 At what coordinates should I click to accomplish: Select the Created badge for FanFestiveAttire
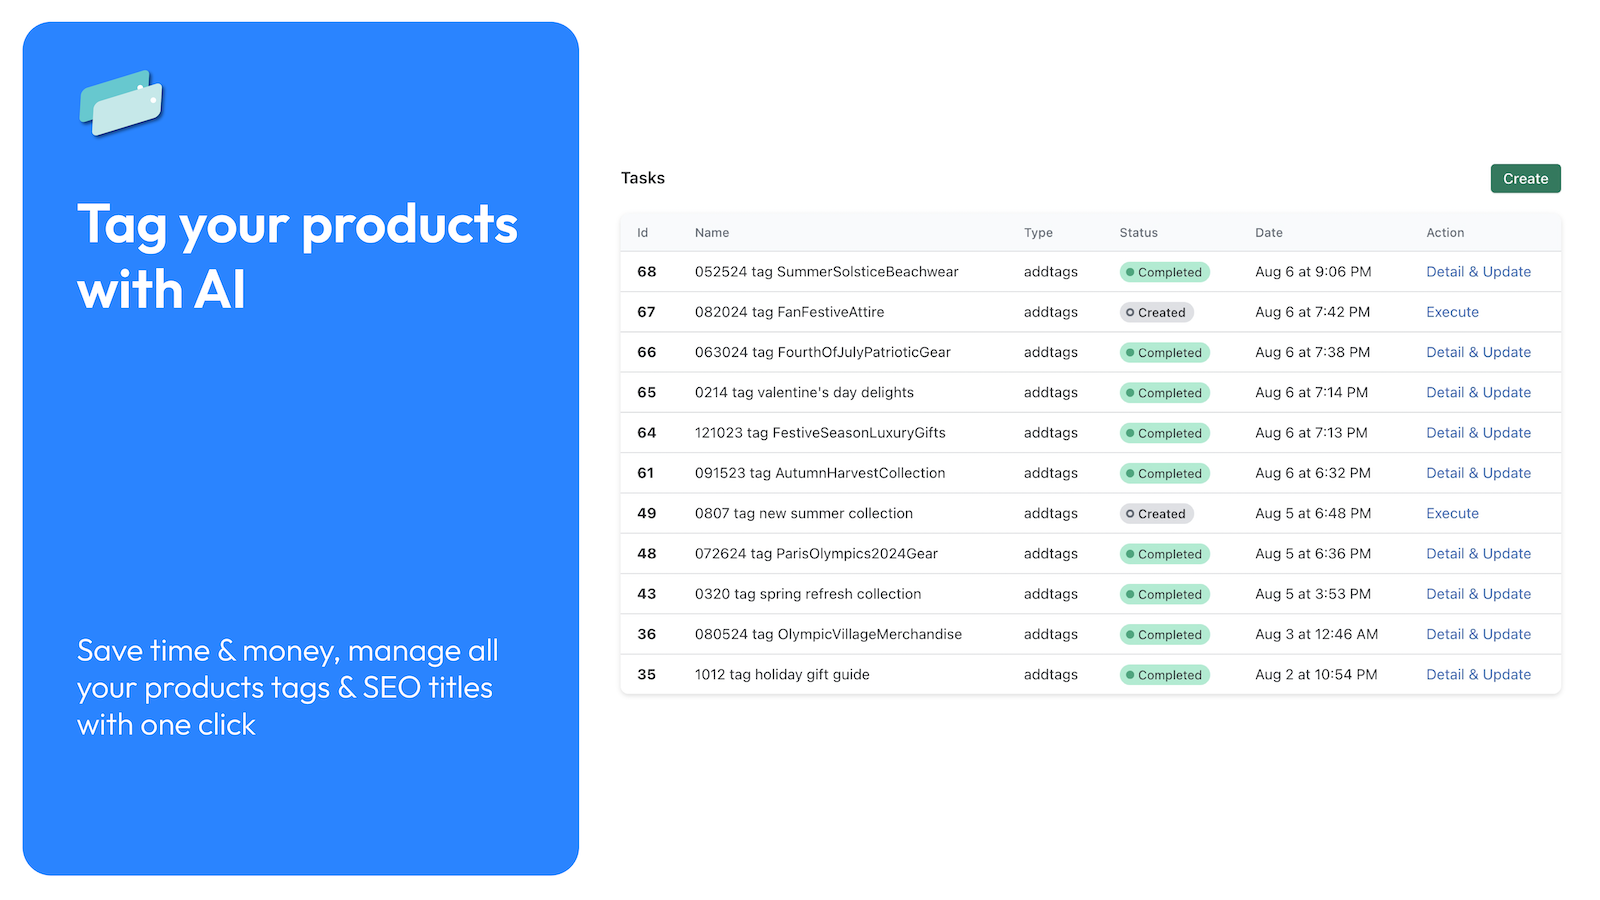1156,312
